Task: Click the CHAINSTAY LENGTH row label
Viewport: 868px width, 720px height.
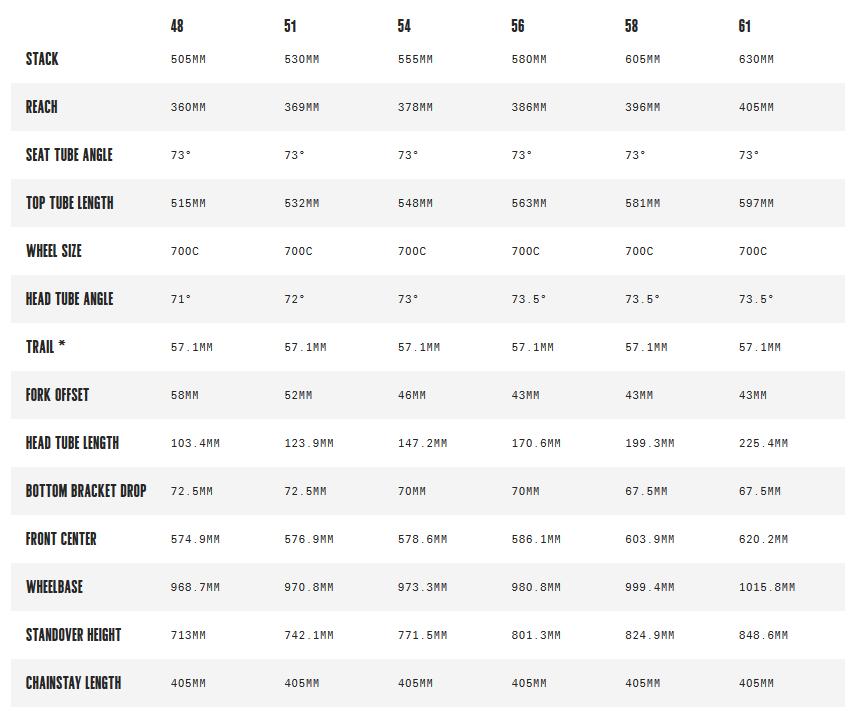Action: pos(73,683)
